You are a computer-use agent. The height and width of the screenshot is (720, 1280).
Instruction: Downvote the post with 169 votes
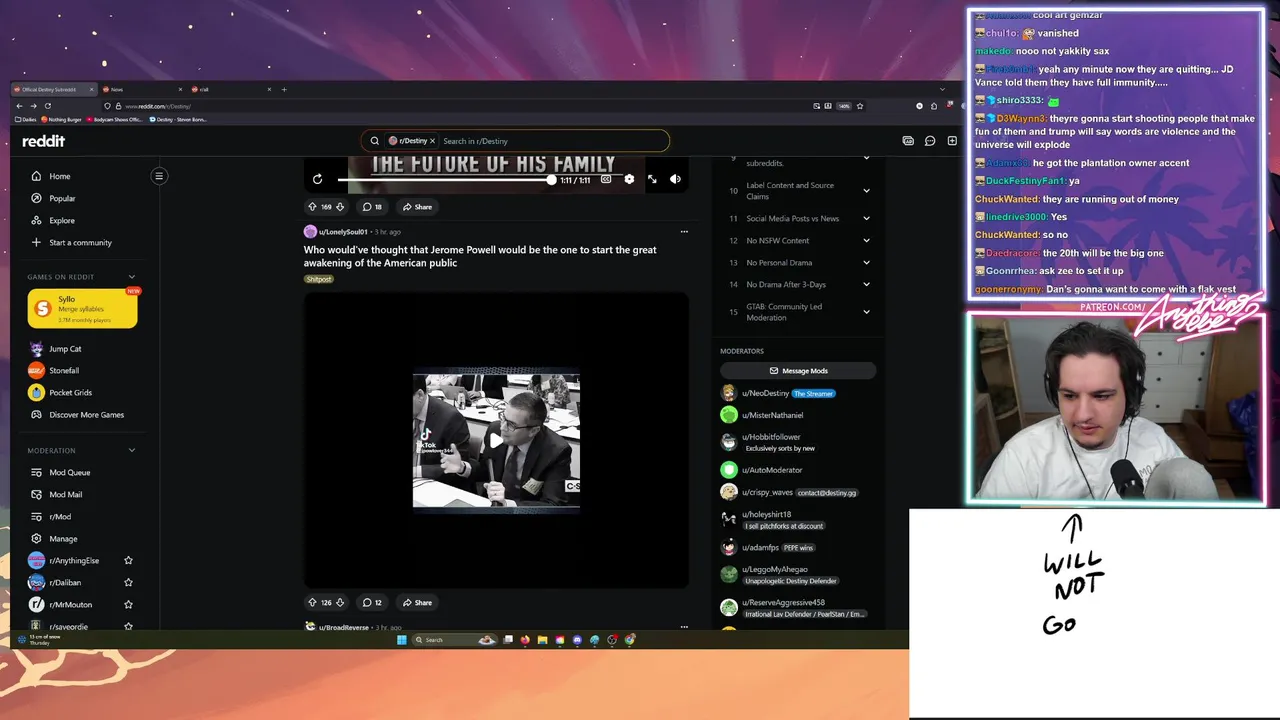coord(340,207)
